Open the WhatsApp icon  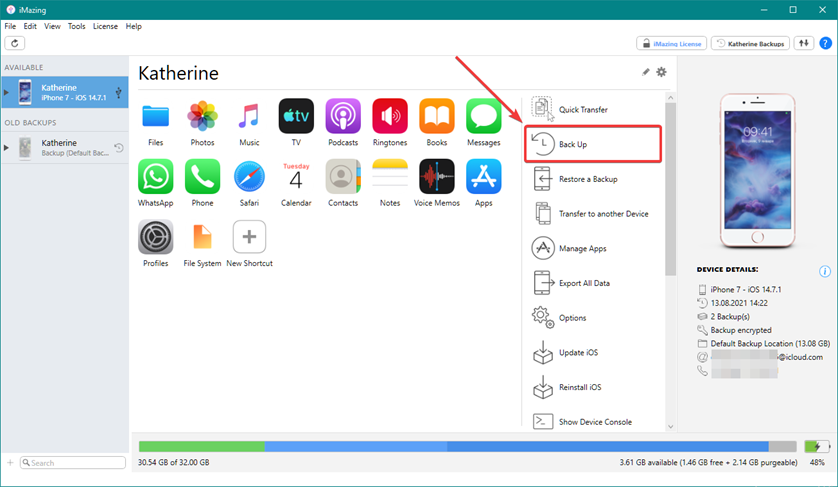pyautogui.click(x=156, y=176)
